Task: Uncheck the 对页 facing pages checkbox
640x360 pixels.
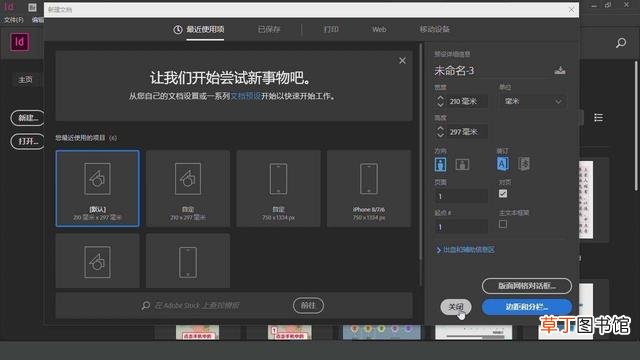Action: [503, 193]
